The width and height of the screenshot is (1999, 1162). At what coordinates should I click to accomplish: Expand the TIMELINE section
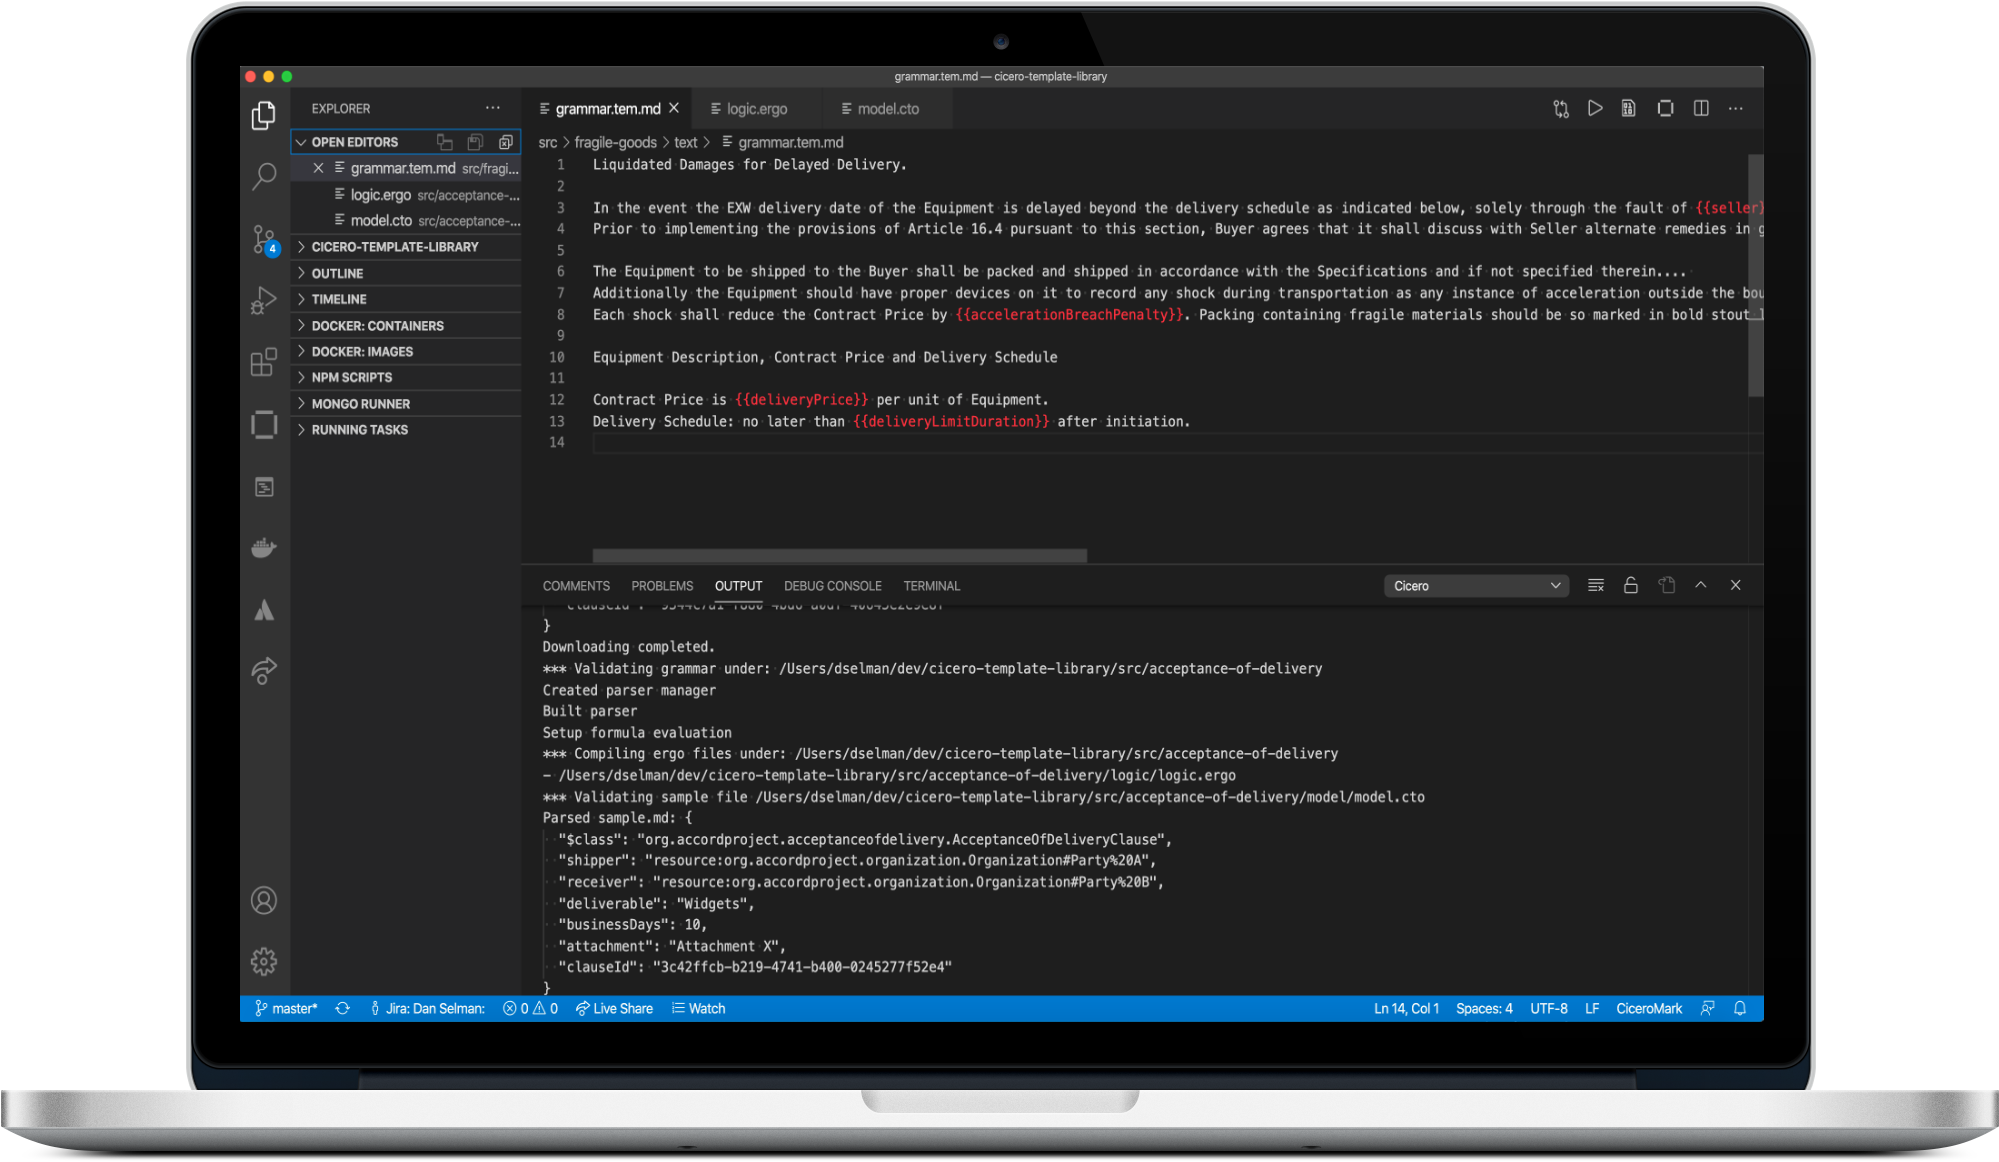[x=340, y=300]
